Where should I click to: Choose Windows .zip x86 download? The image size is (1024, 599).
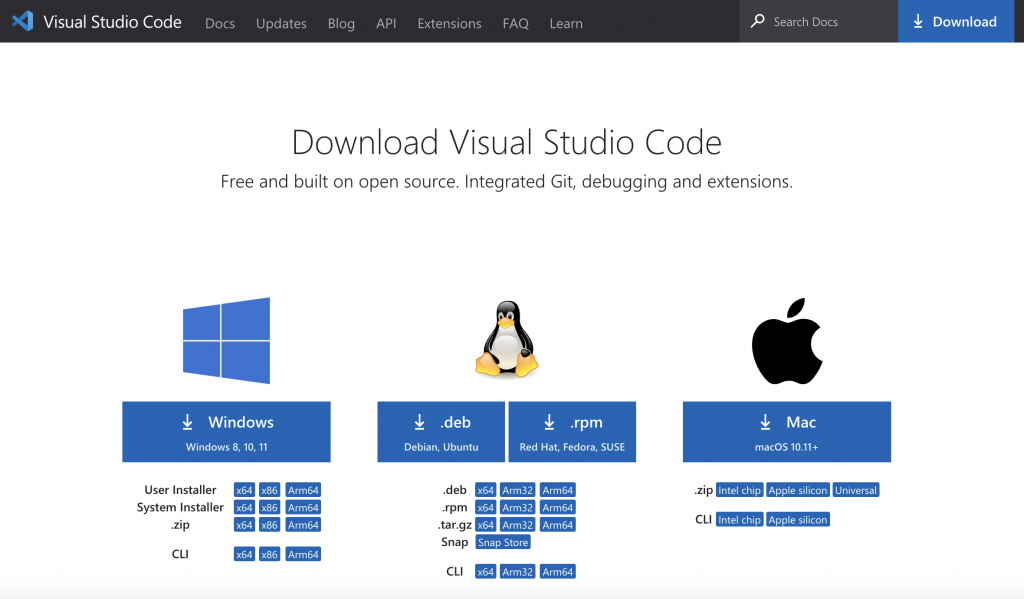pyautogui.click(x=269, y=525)
